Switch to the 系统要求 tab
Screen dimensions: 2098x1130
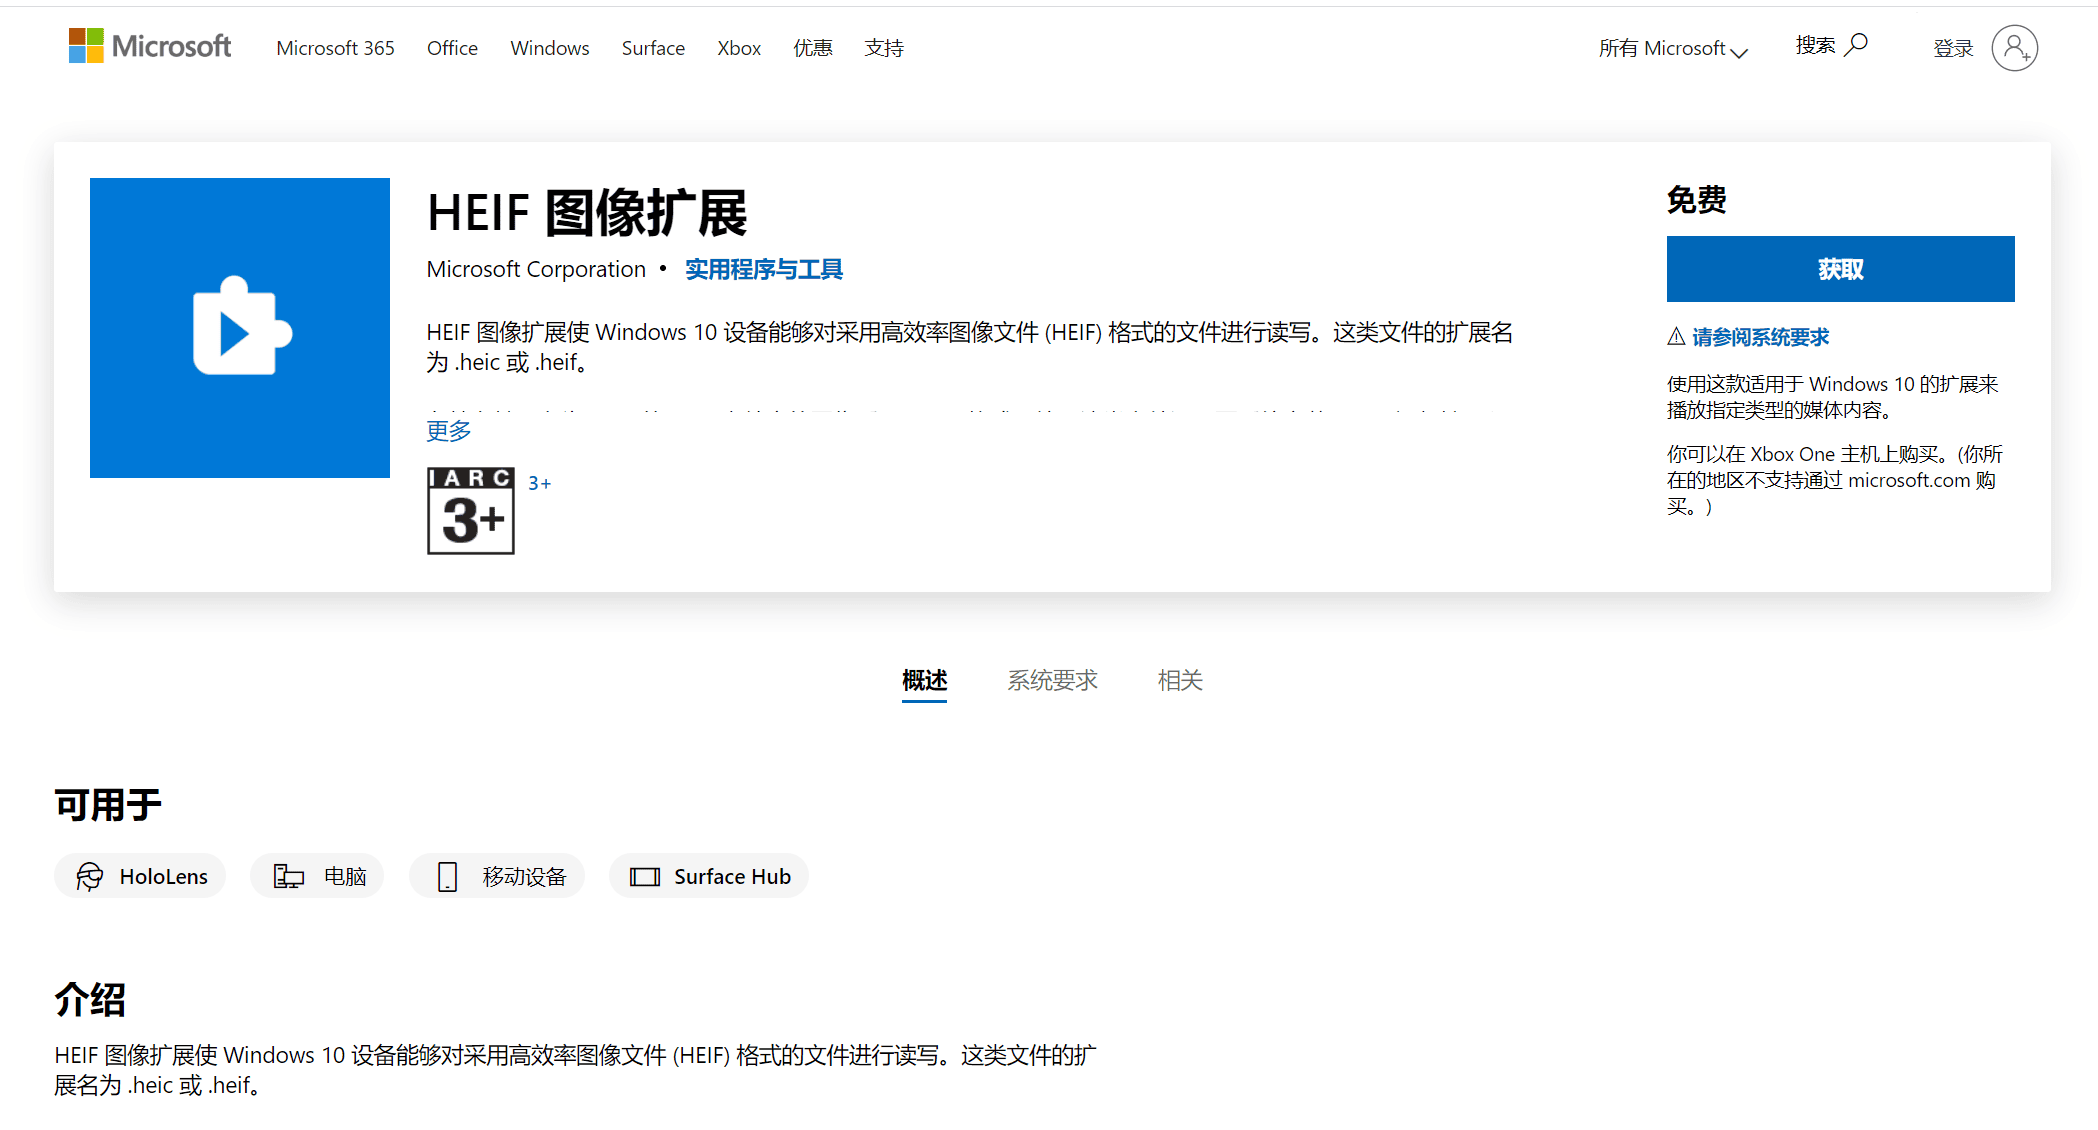(x=1052, y=680)
